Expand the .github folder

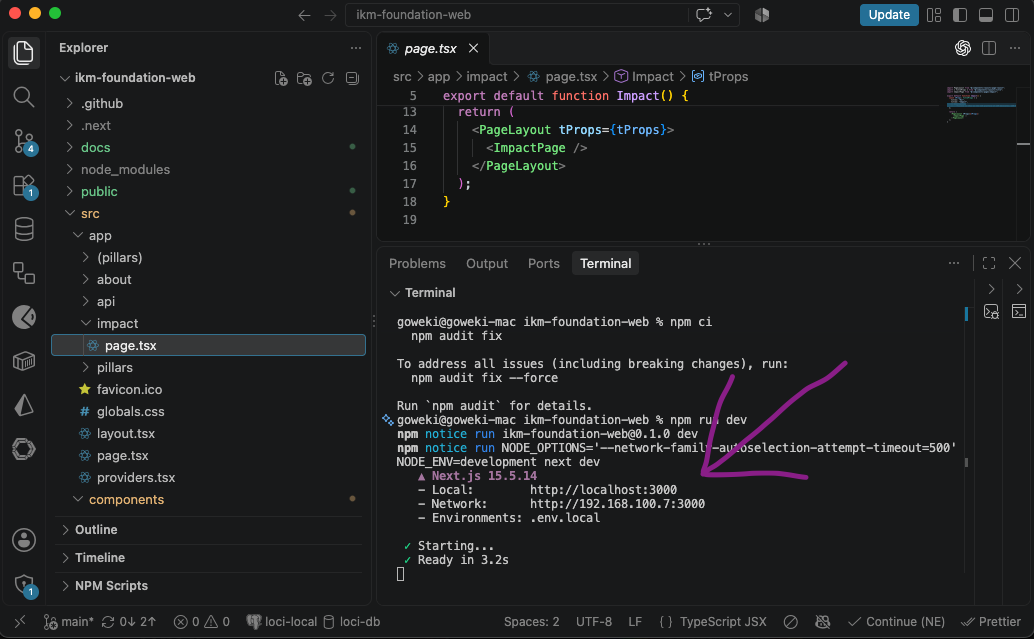coord(102,104)
